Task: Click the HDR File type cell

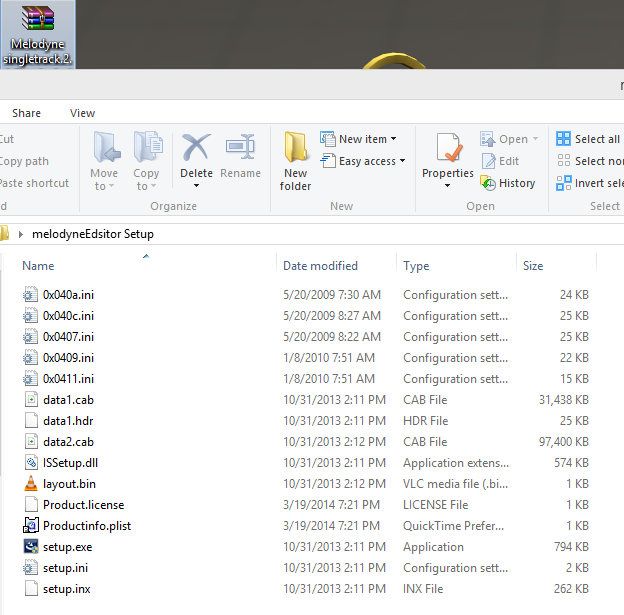Action: [425, 421]
